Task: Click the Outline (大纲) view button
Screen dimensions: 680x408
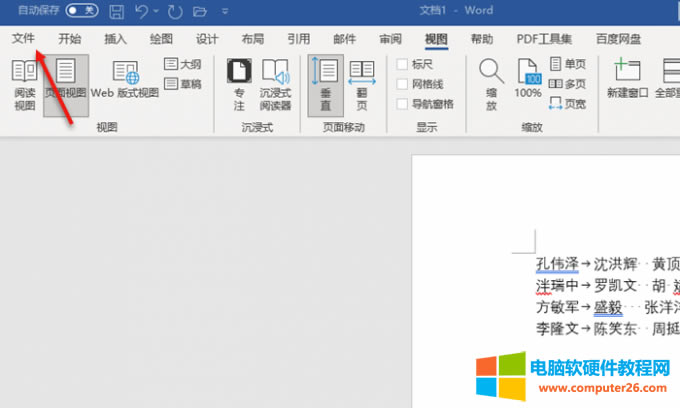Action: click(181, 64)
